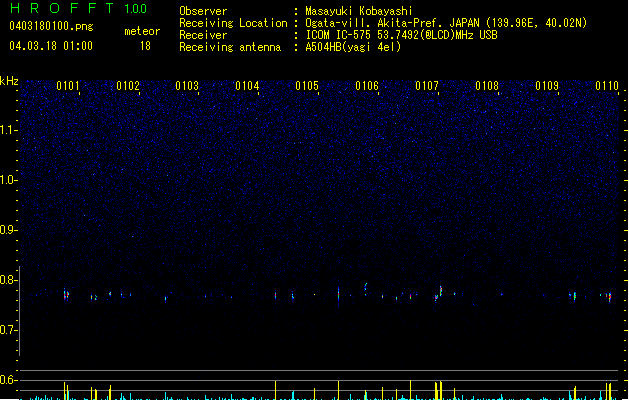Click the 0108 time marker
Viewport: 629px width, 400px height.
[487, 86]
